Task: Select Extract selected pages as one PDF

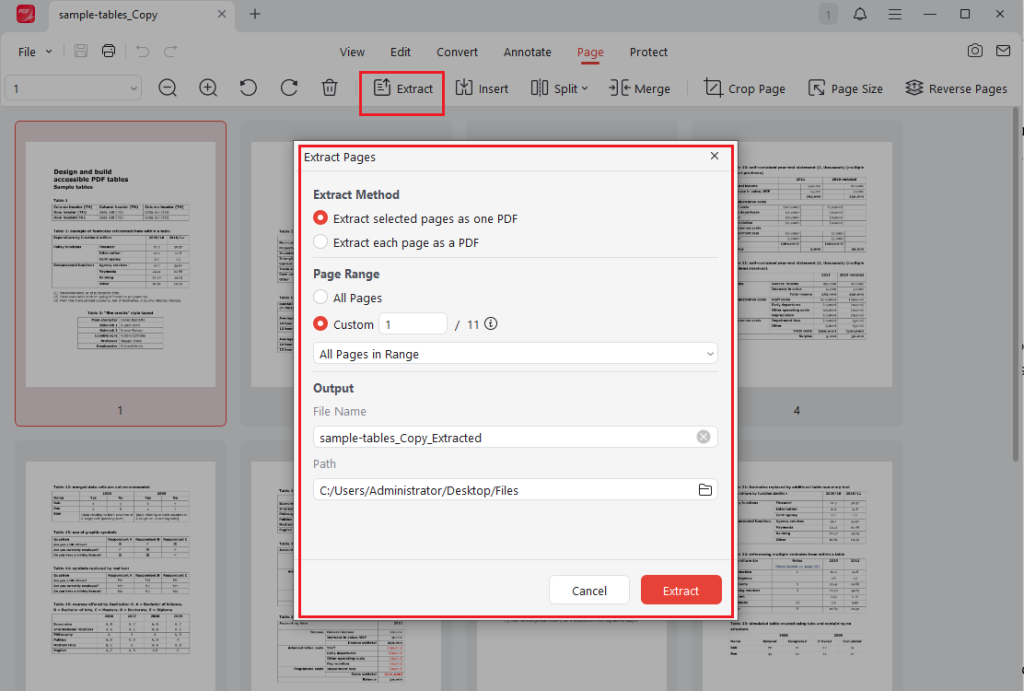Action: point(415,218)
